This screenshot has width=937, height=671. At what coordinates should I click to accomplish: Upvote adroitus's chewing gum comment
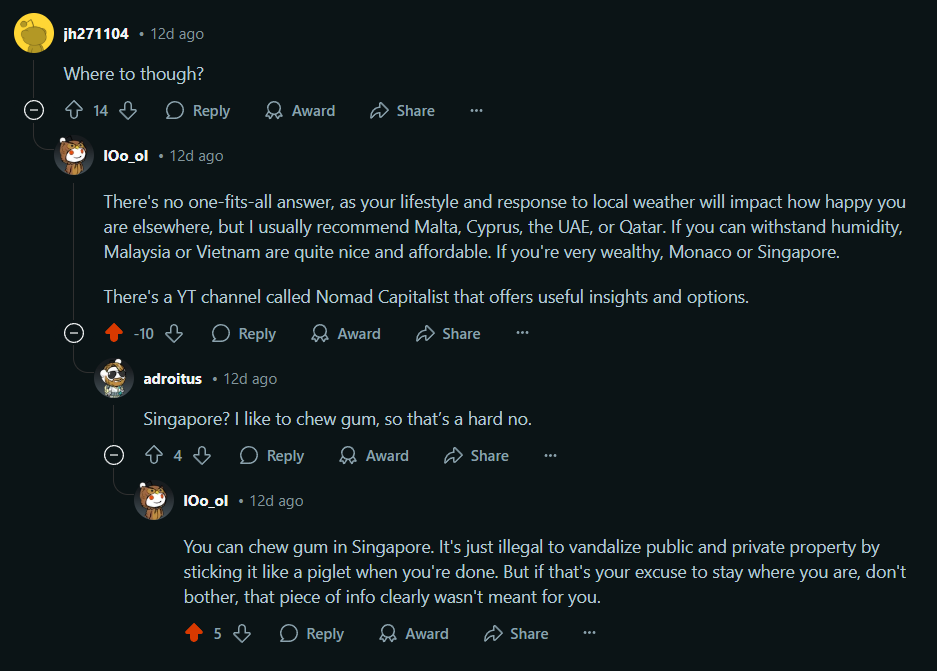[154, 456]
